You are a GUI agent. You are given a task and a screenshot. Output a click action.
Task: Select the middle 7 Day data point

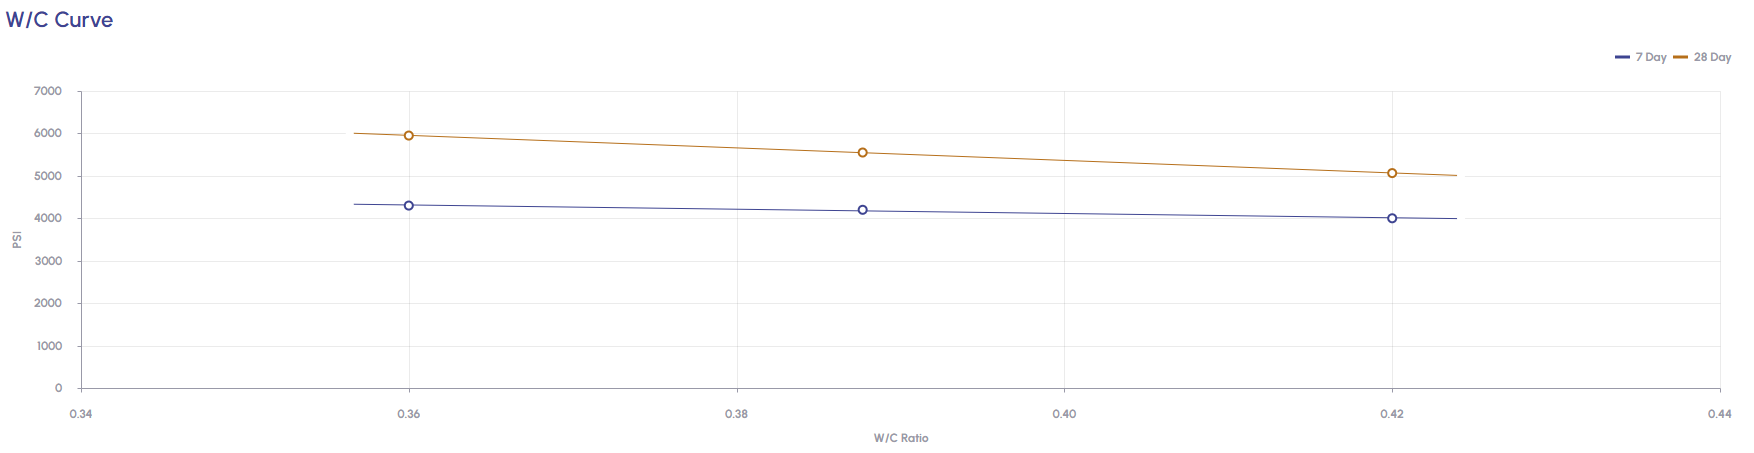[863, 210]
